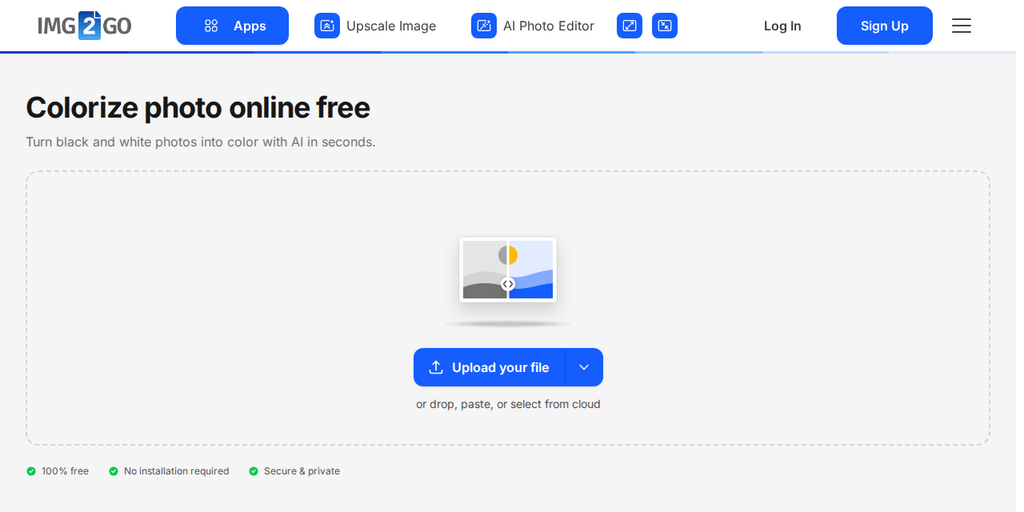Click the green check beside No installation required

click(x=114, y=472)
